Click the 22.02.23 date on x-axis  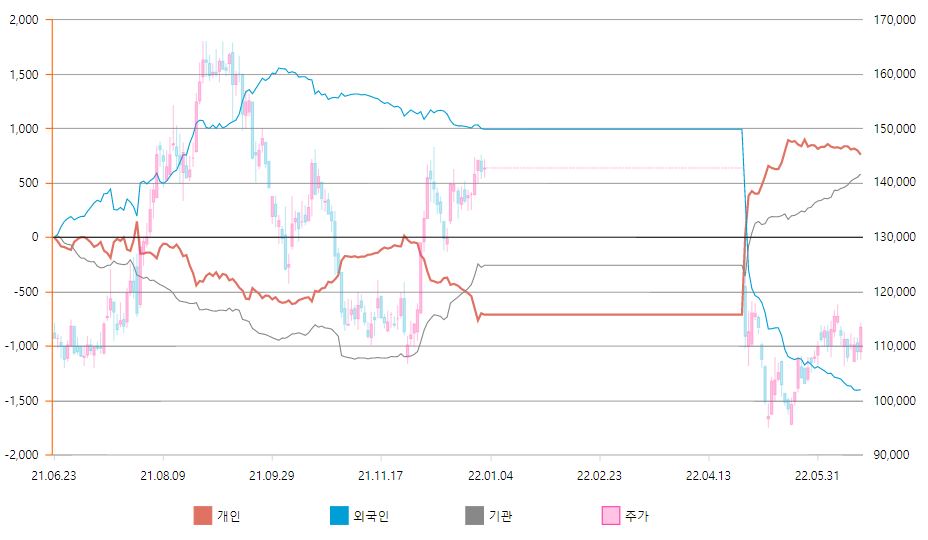tap(599, 475)
